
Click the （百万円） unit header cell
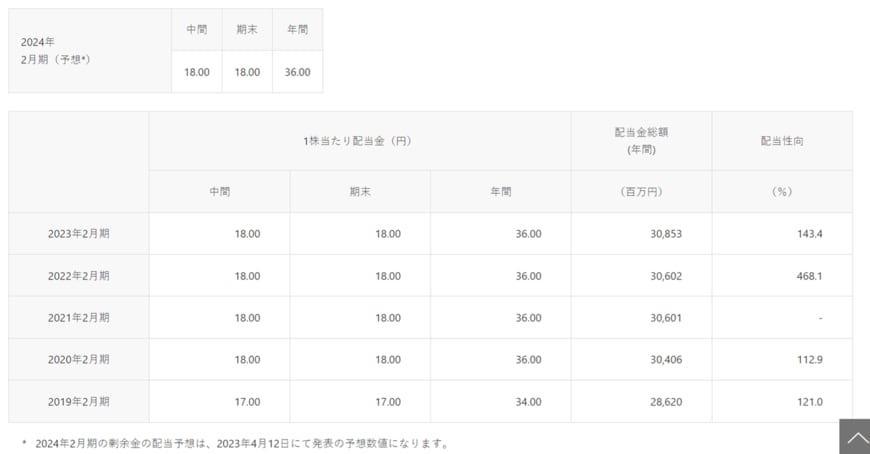coord(640,192)
